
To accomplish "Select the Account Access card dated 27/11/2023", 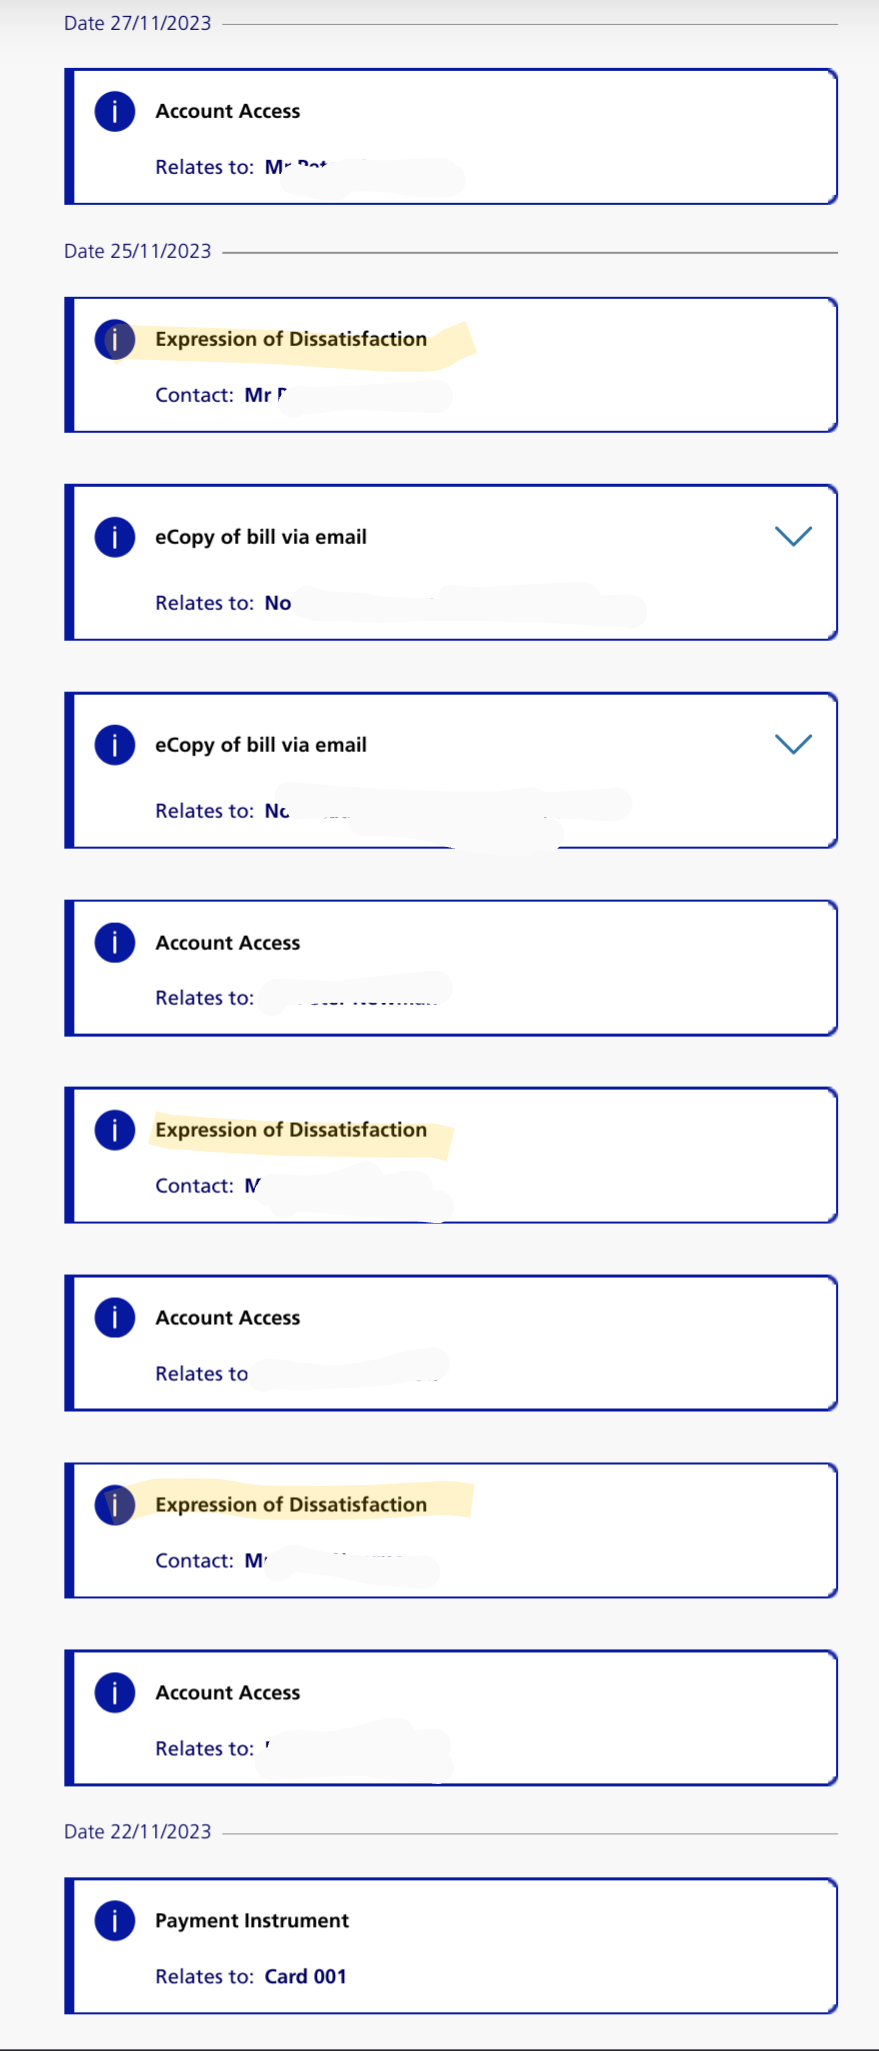I will (450, 135).
